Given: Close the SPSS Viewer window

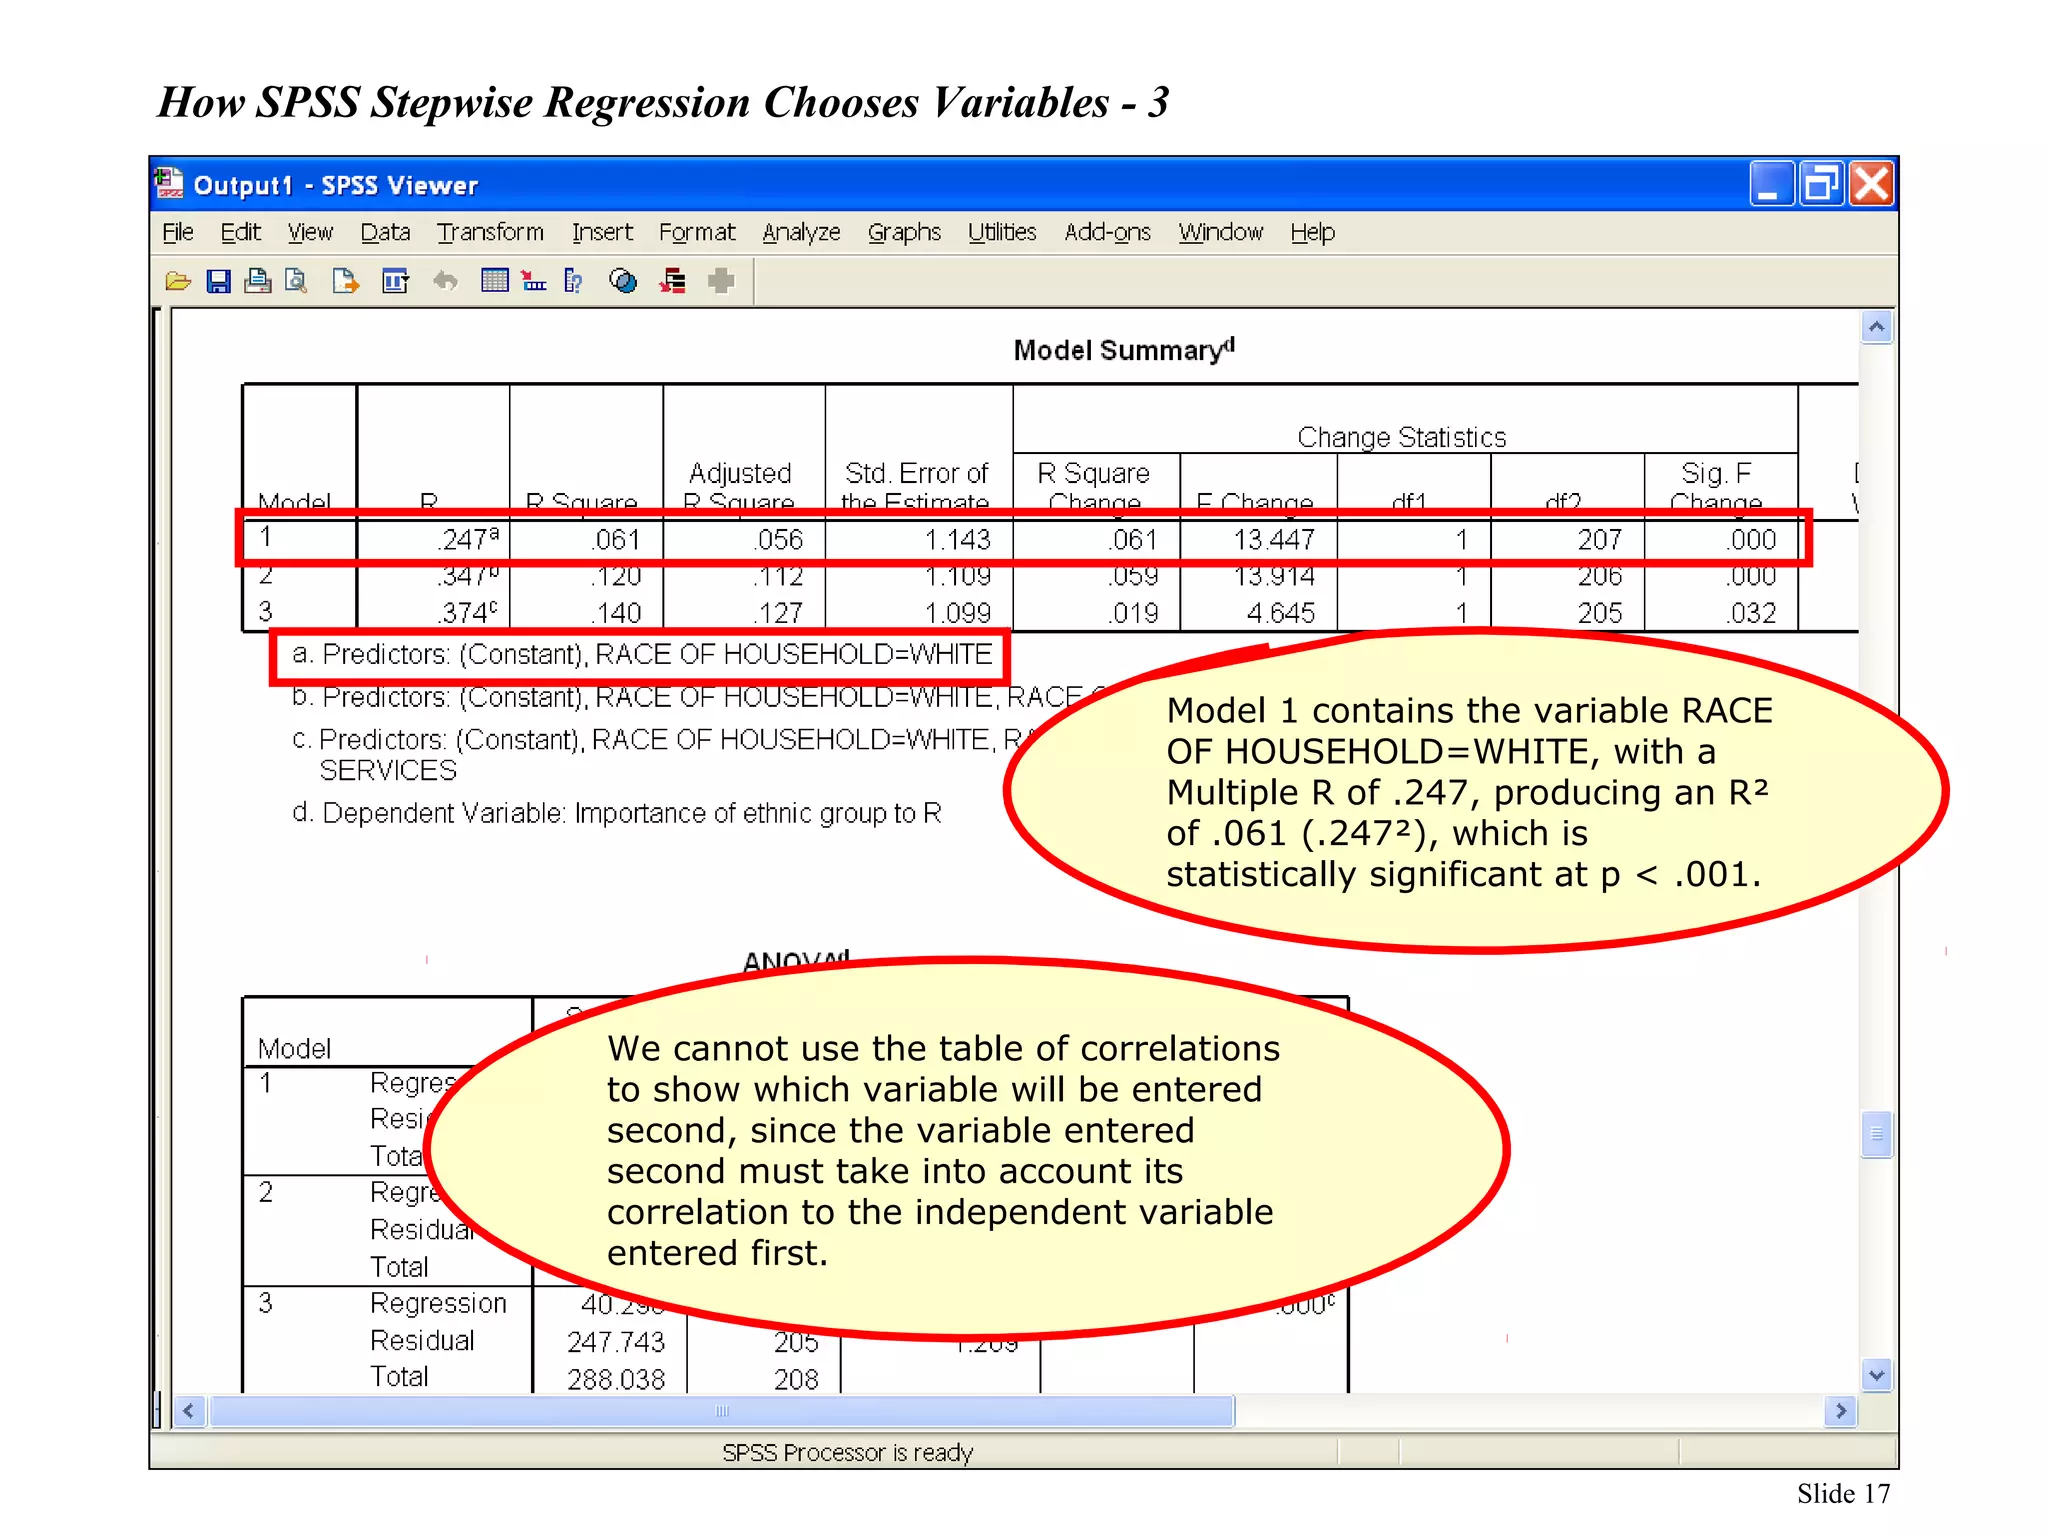Looking at the screenshot, I should [1872, 184].
